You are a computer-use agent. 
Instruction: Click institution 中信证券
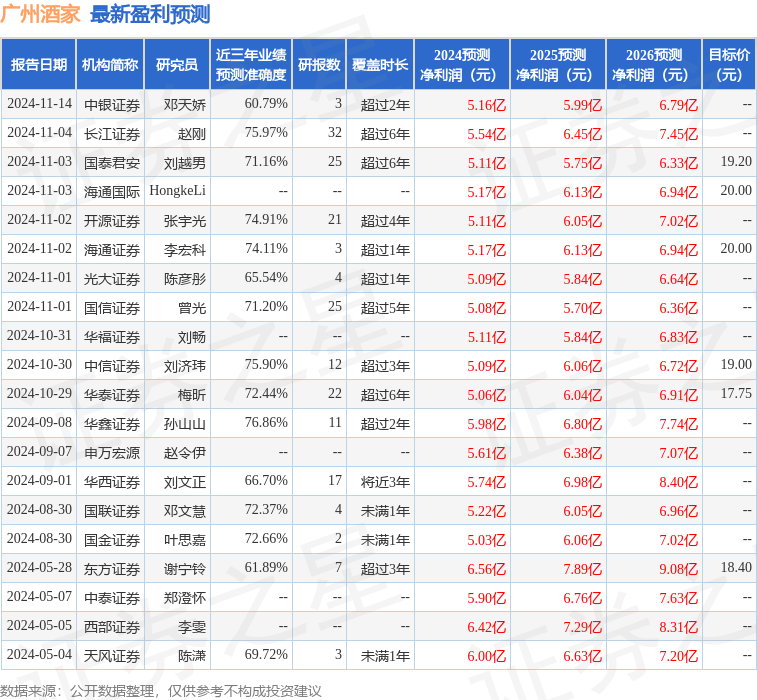pyautogui.click(x=112, y=365)
